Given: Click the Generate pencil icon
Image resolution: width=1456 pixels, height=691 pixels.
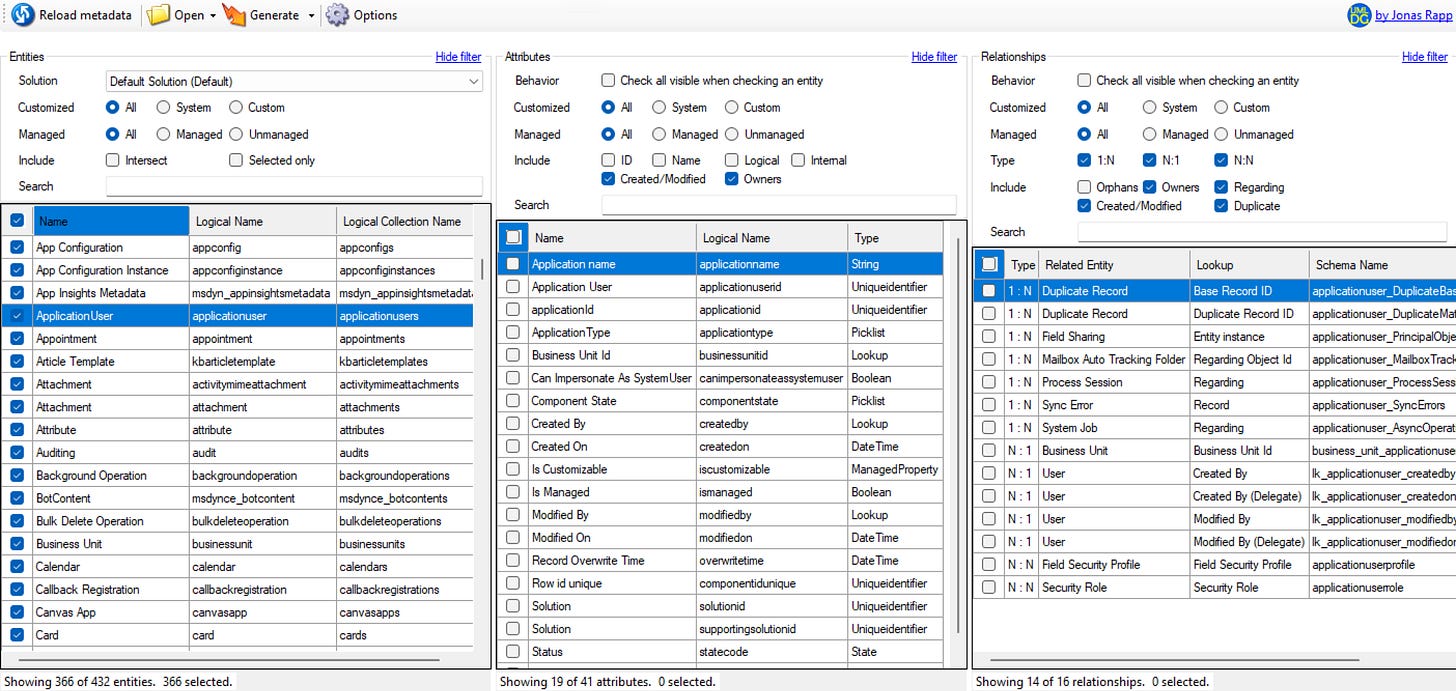Looking at the screenshot, I should click(x=234, y=15).
